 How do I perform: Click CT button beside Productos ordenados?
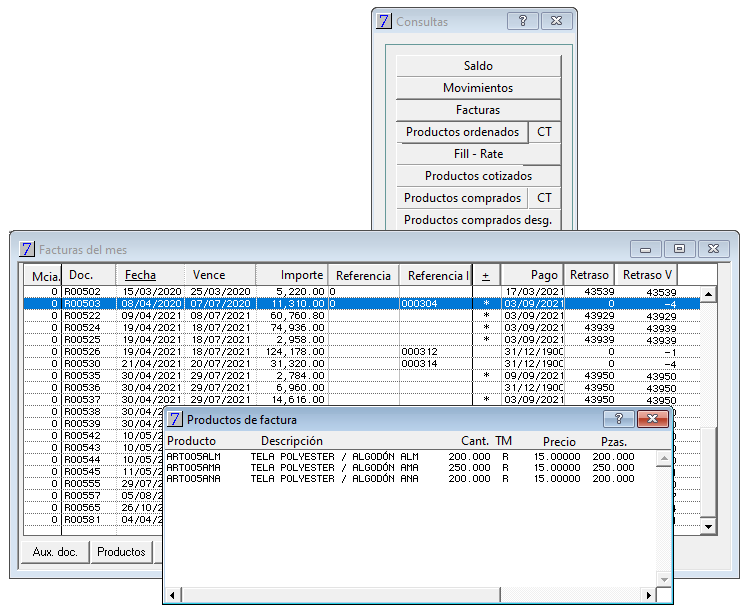pos(545,132)
